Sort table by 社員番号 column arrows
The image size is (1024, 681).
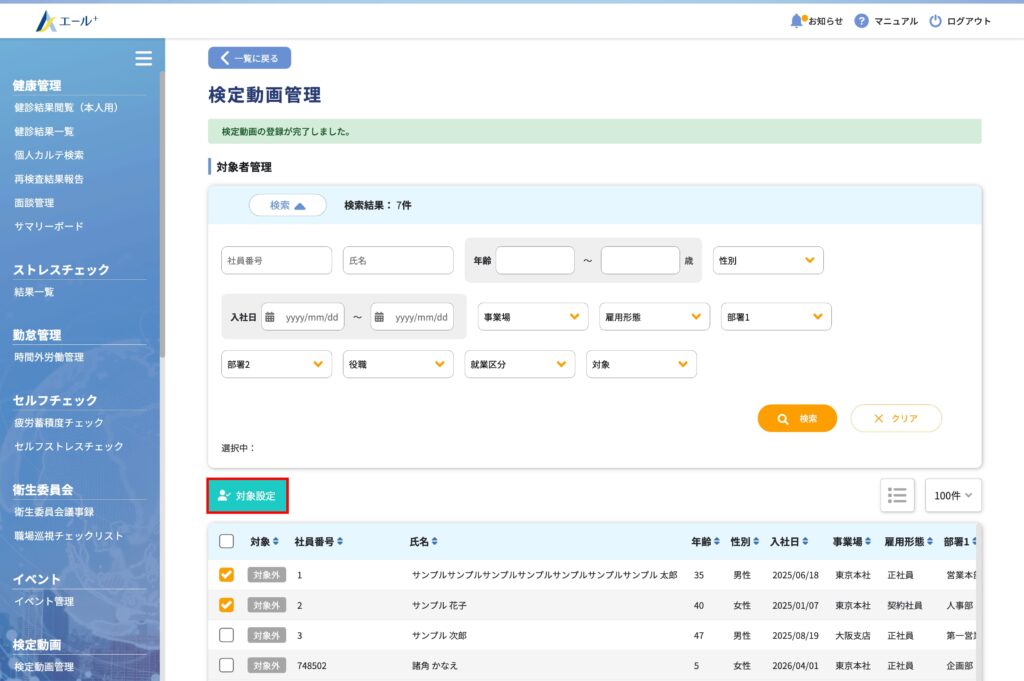tap(340, 542)
